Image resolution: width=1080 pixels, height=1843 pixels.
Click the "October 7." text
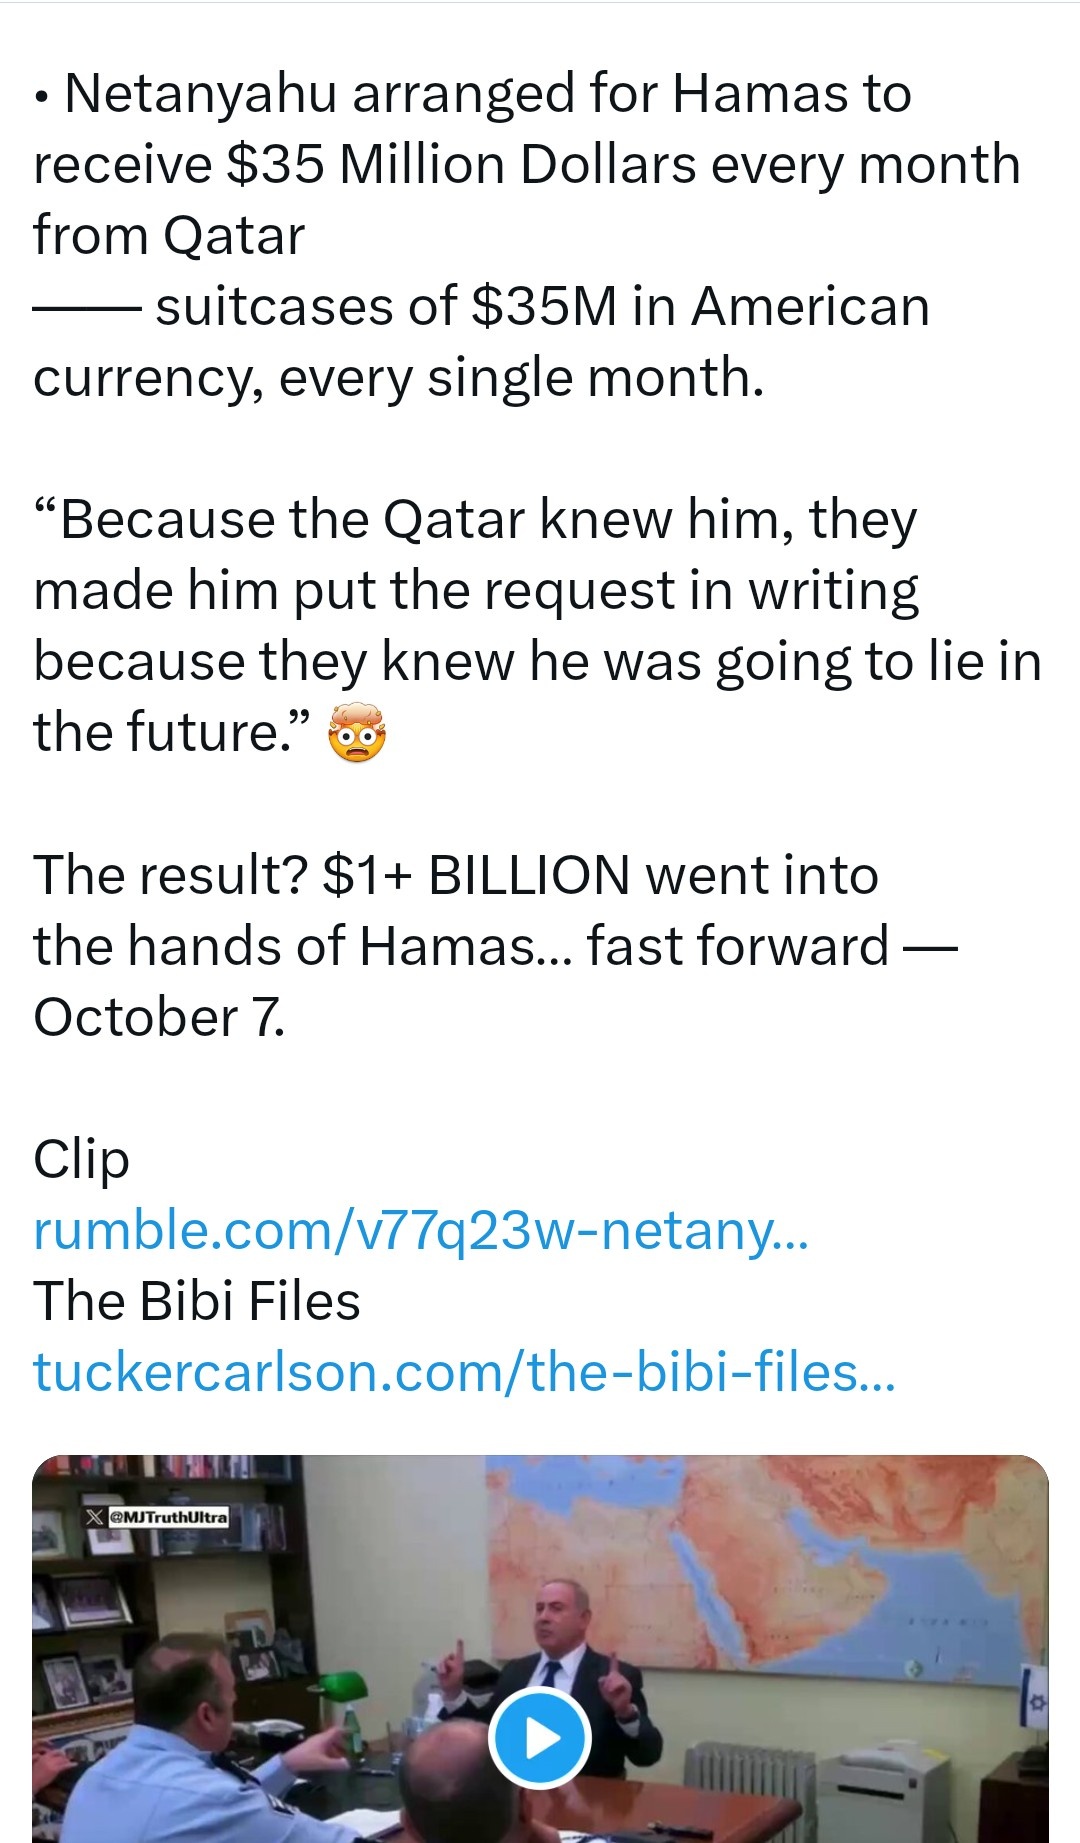point(159,1018)
